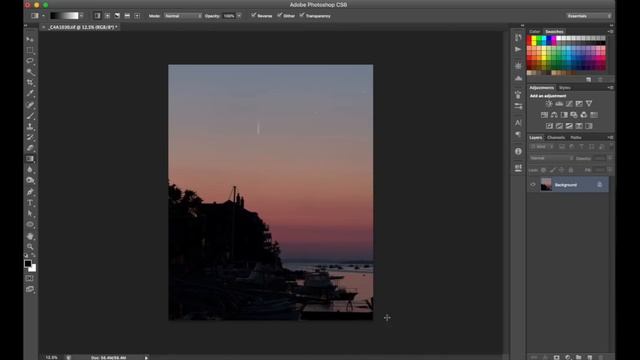Image resolution: width=640 pixels, height=360 pixels.
Task: Select the Rectangular Marquee tool
Action: (30, 50)
